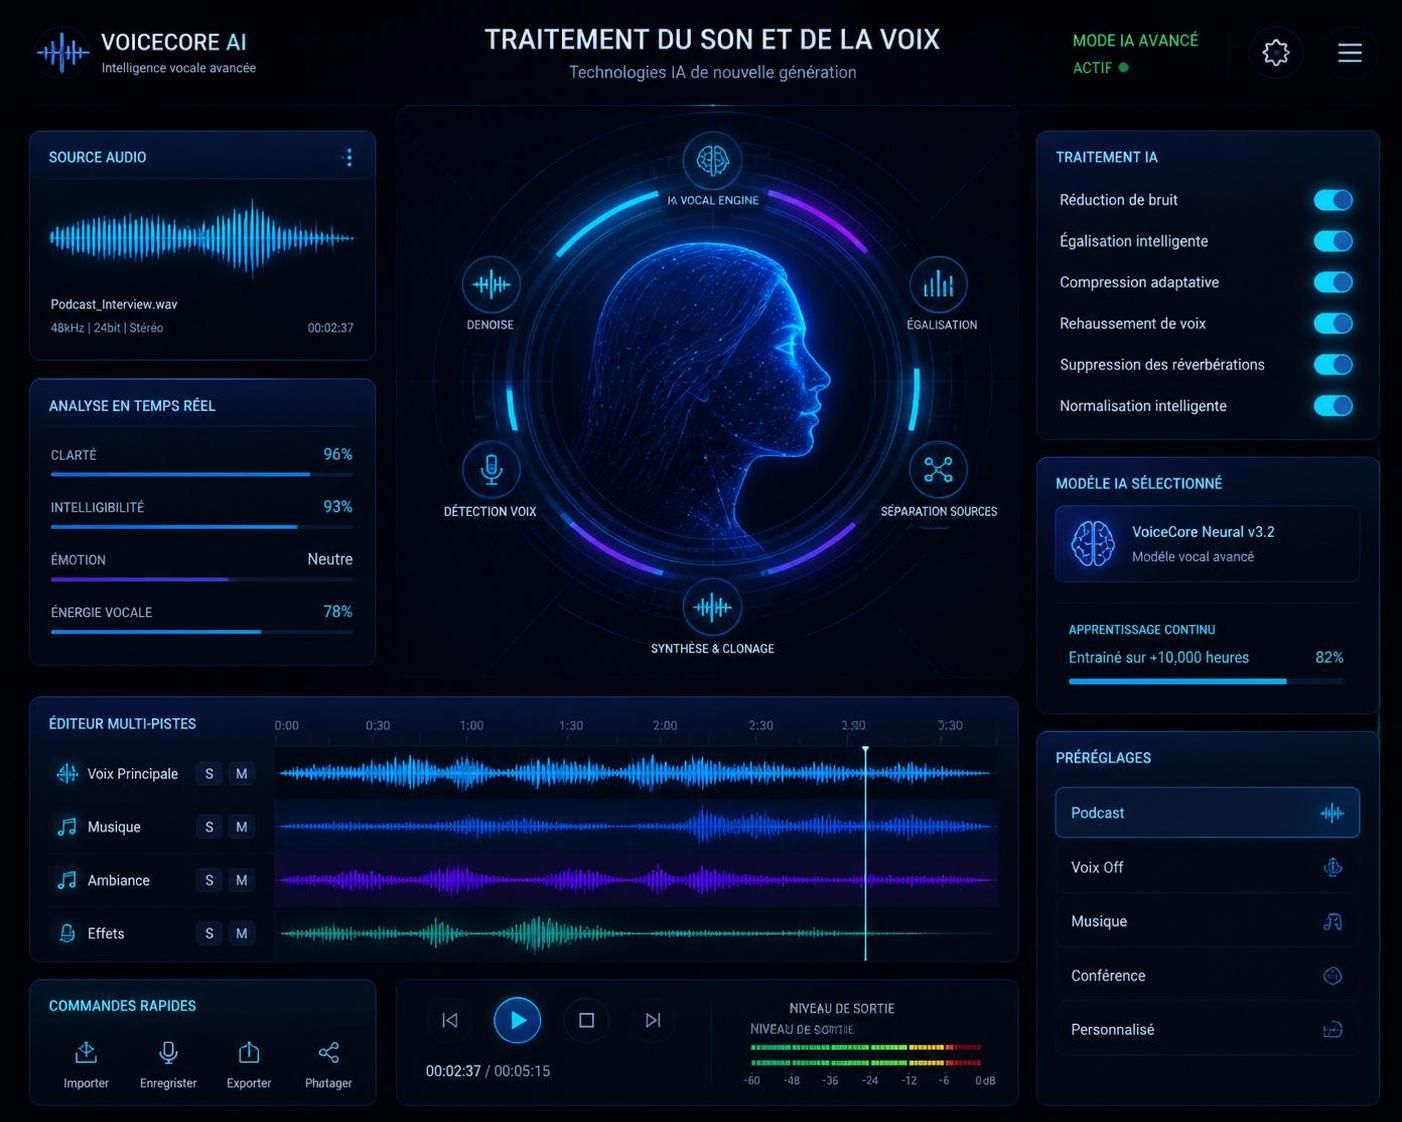1402x1122 pixels.
Task: Toggle Compression adaptative switch
Action: tap(1333, 282)
